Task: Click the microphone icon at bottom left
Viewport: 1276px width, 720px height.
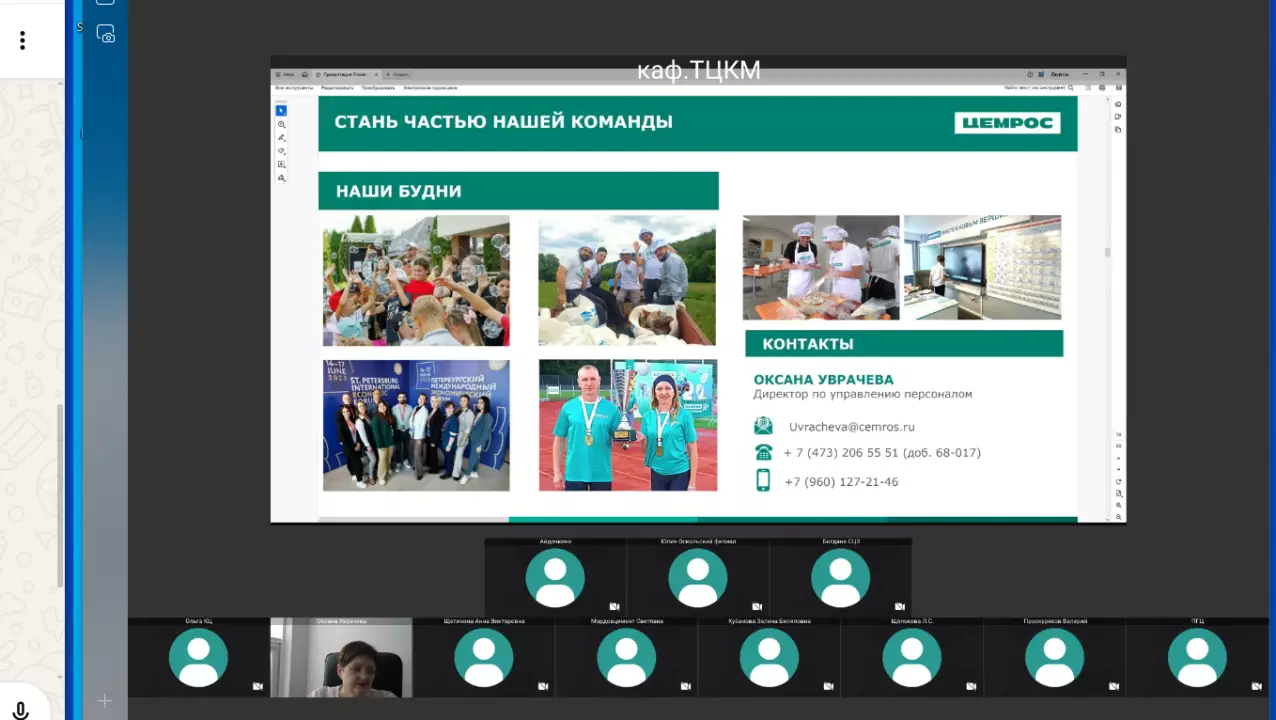Action: [x=20, y=710]
